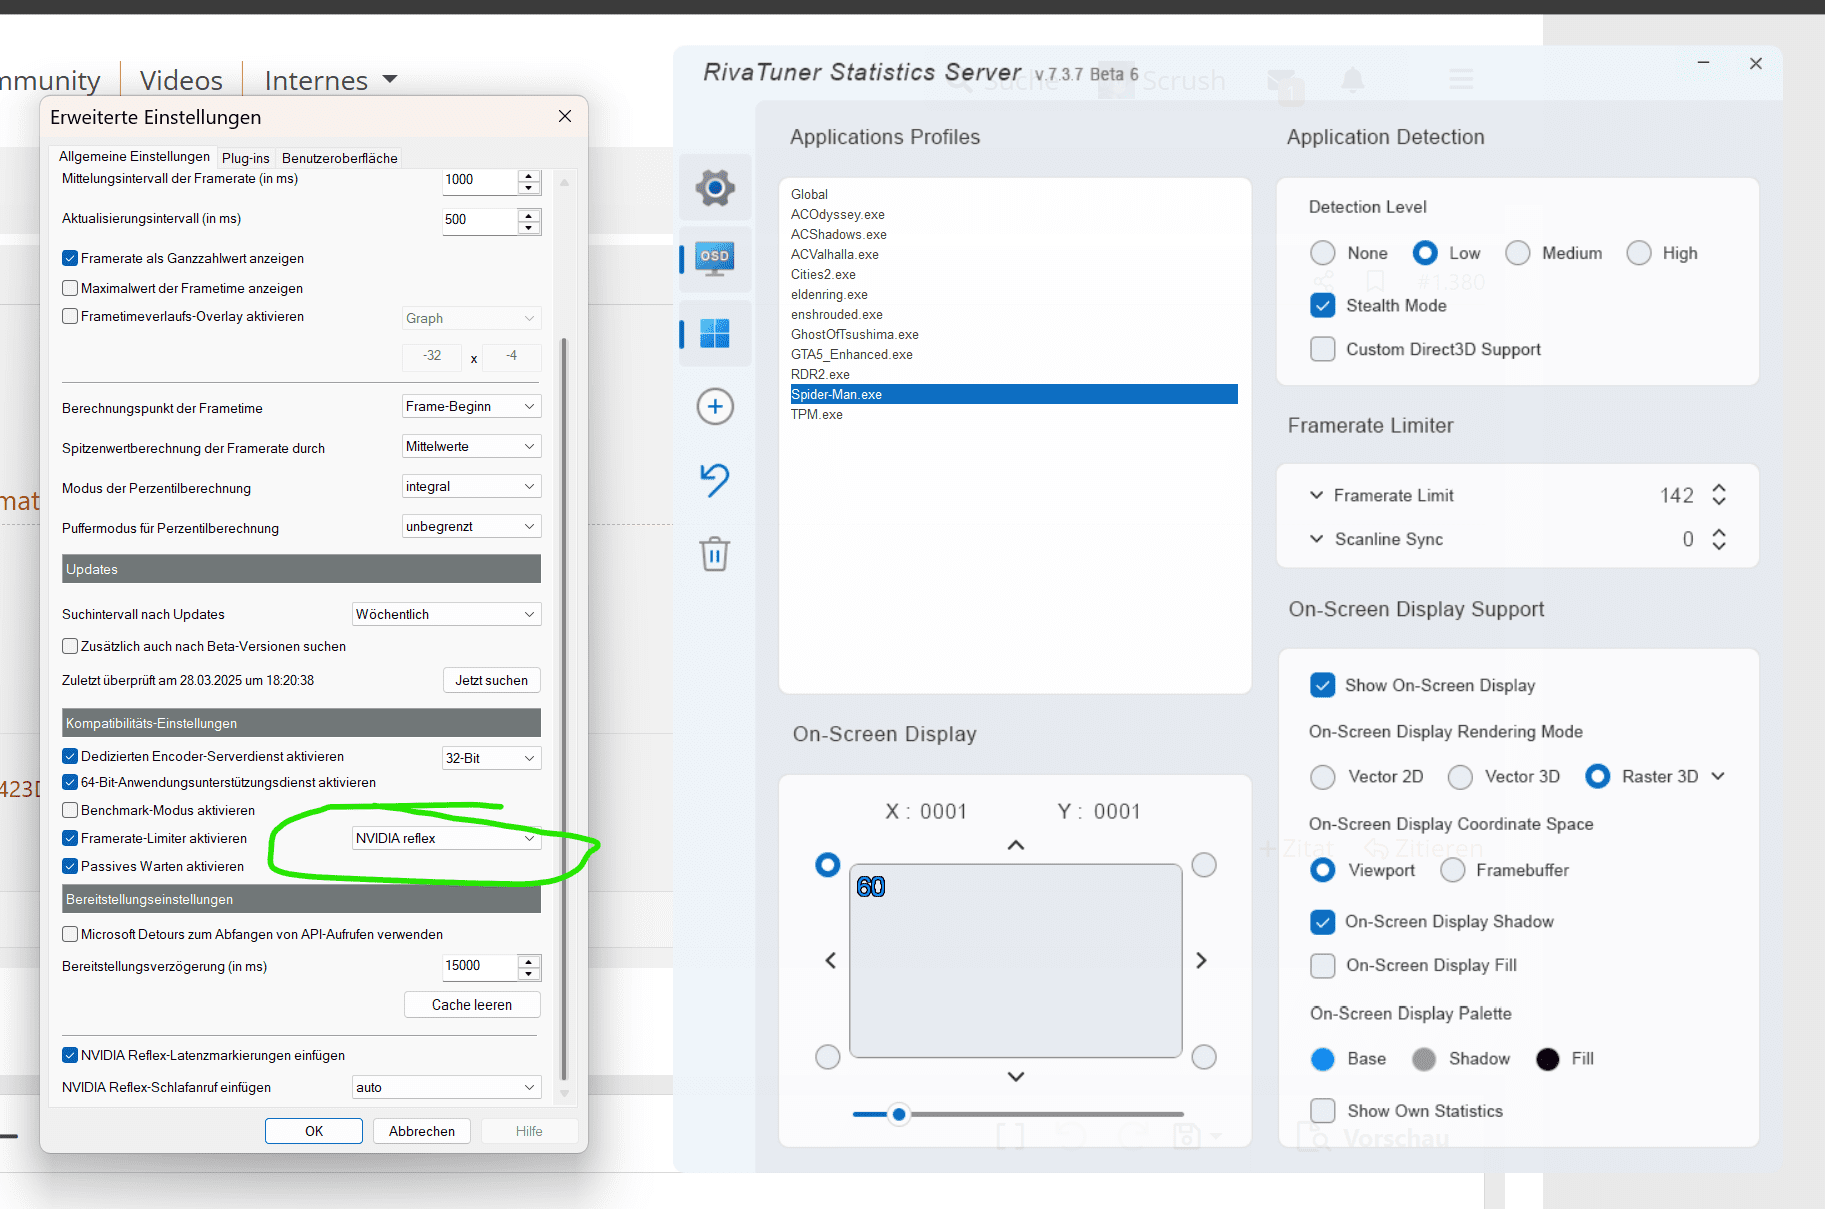Toggle Passives Warten aktivieren checkbox
This screenshot has height=1209, width=1825.
coord(70,866)
